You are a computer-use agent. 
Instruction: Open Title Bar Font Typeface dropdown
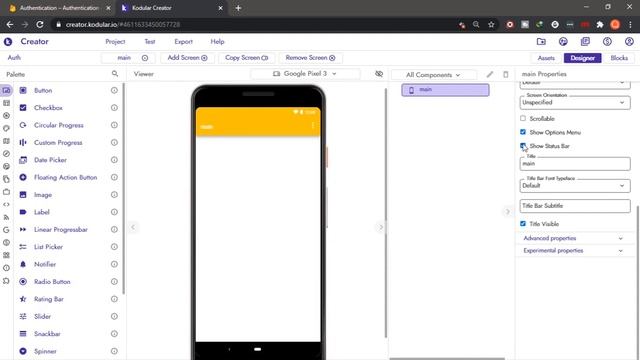pos(575,186)
